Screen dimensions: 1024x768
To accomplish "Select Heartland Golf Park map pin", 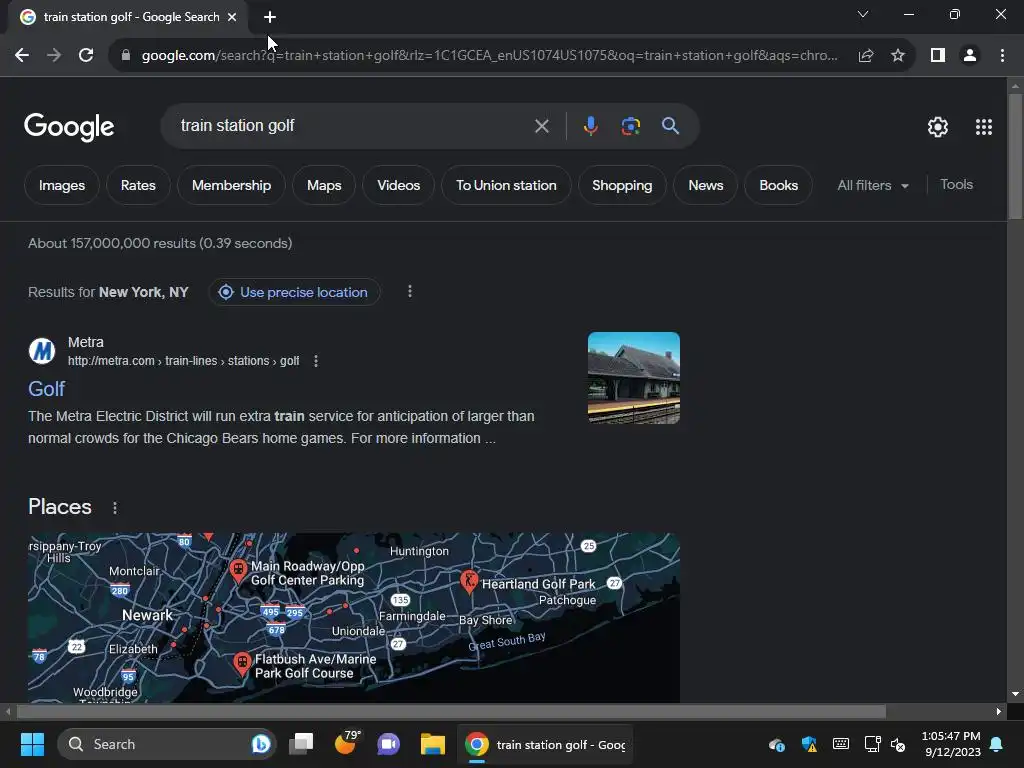I will click(469, 581).
